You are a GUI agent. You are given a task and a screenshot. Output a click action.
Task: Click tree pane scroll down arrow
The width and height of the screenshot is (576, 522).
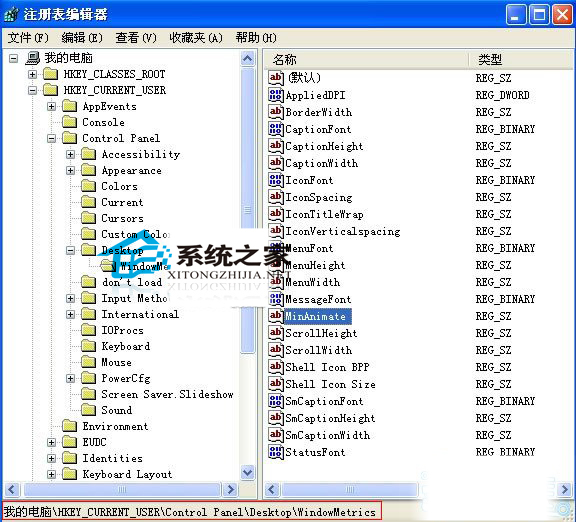point(248,472)
